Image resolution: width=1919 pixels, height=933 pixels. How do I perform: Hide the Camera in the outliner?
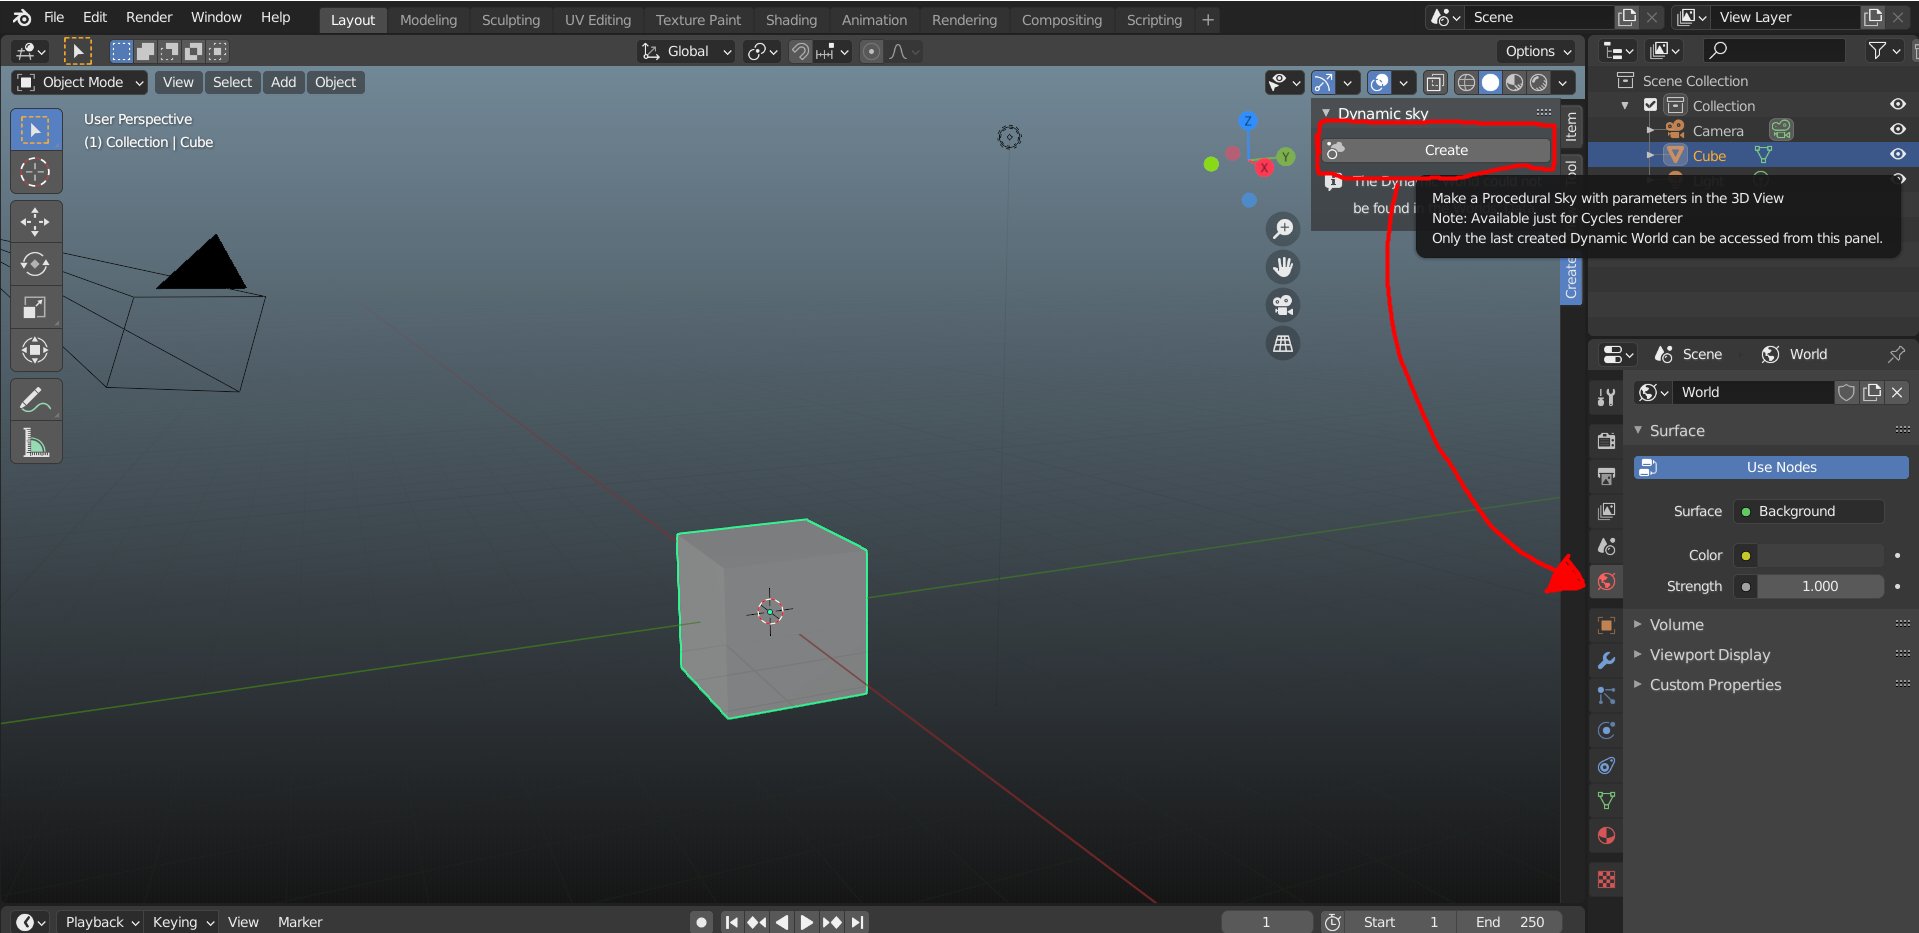point(1897,129)
